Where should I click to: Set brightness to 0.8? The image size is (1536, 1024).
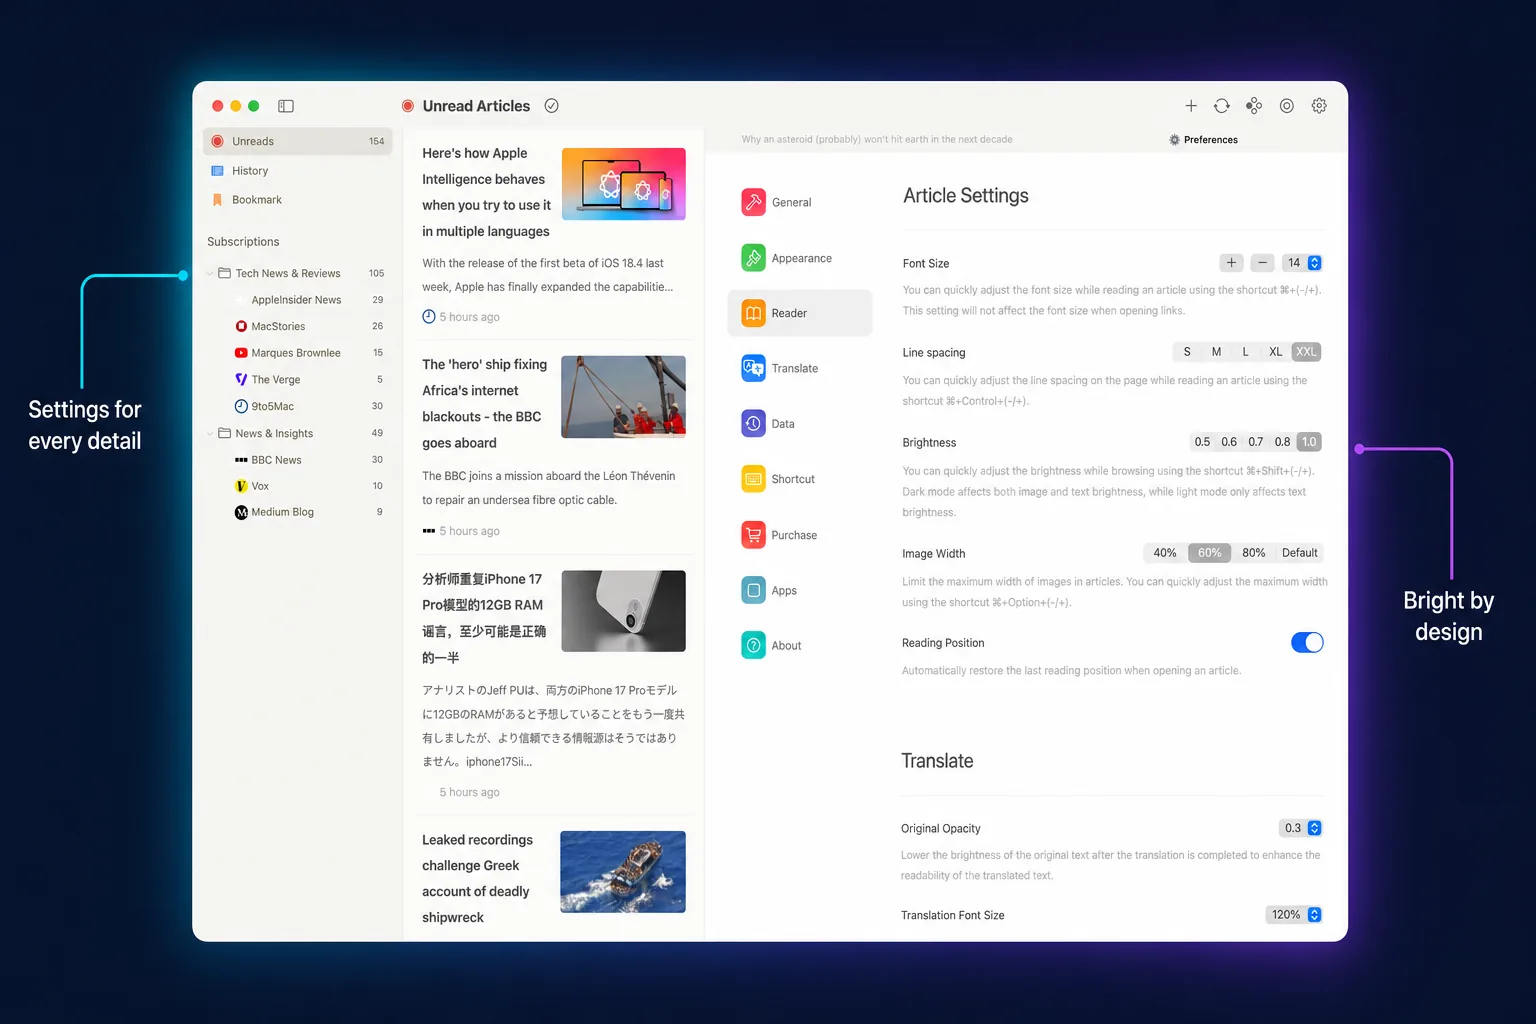[x=1283, y=442]
